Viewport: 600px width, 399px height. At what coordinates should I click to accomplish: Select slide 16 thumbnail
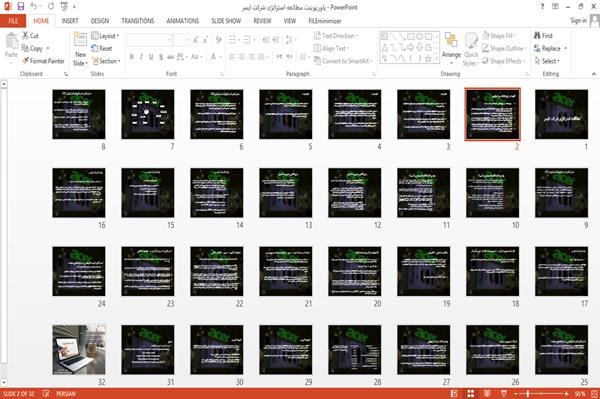coord(79,192)
